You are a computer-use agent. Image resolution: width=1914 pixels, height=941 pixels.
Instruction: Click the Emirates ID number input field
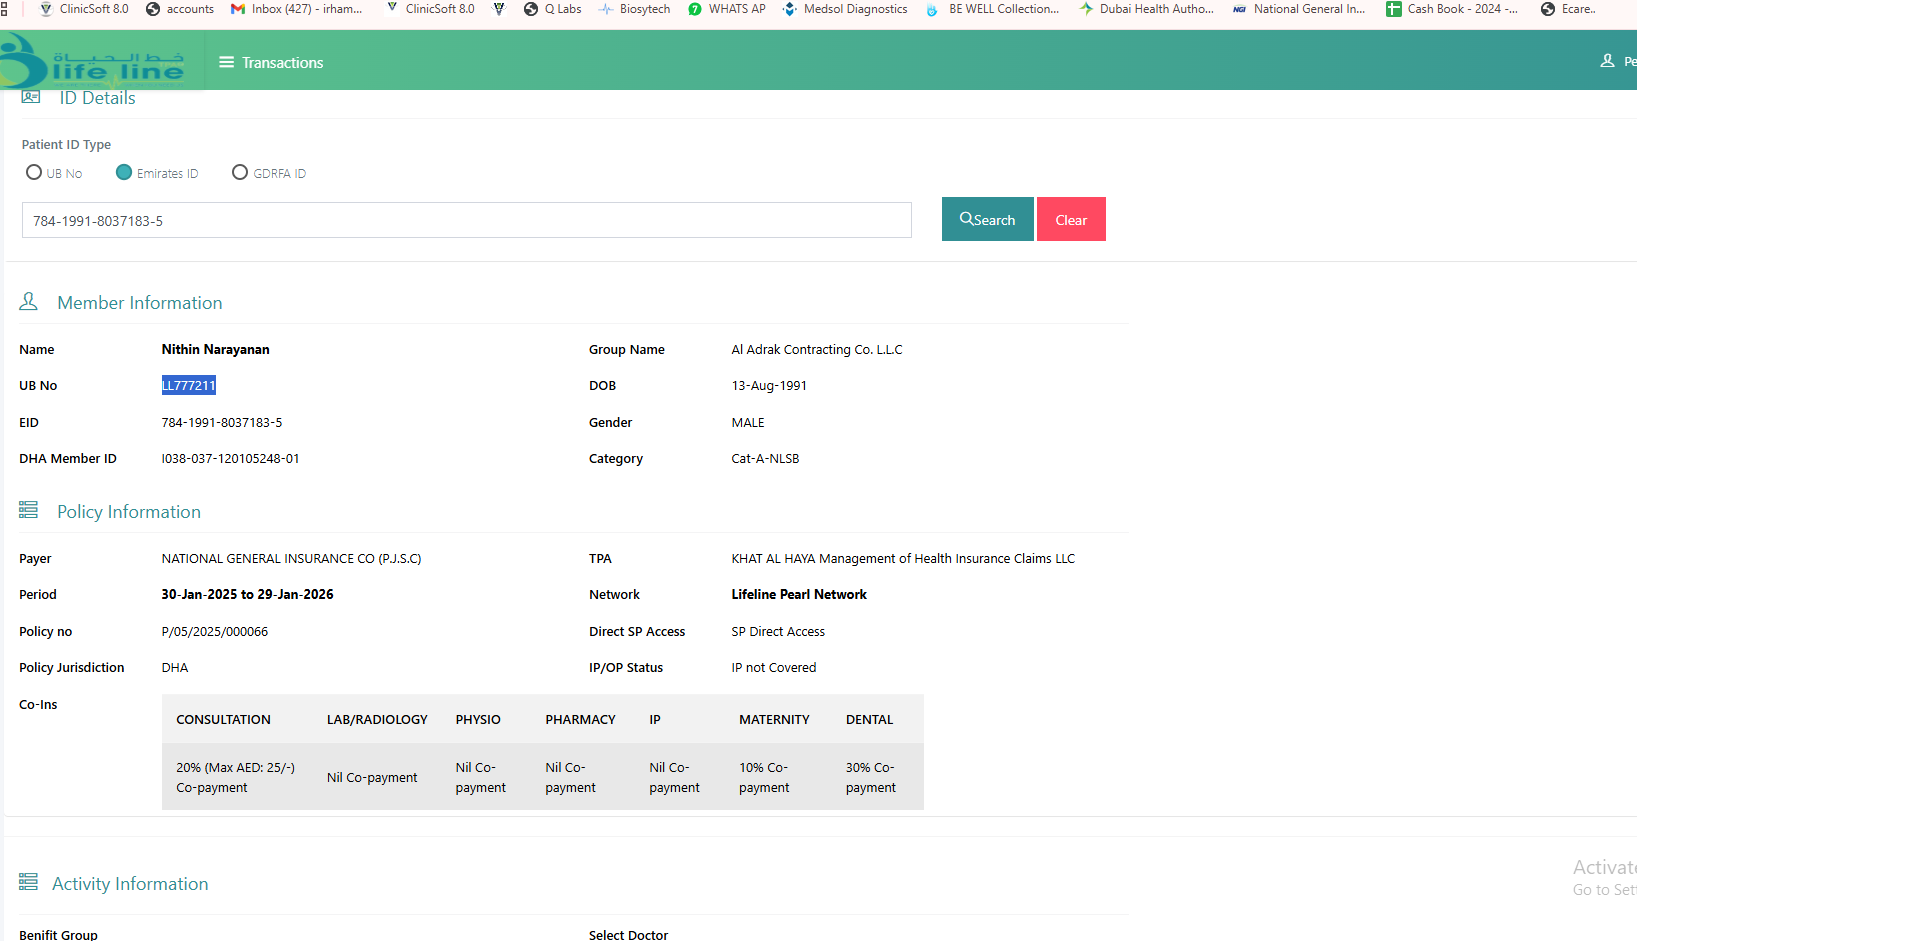point(466,220)
